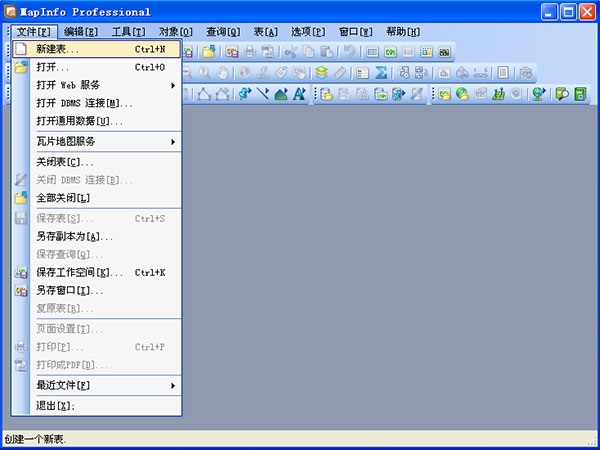
Task: Click the Save Window As toolbar icon
Action: (x=232, y=52)
